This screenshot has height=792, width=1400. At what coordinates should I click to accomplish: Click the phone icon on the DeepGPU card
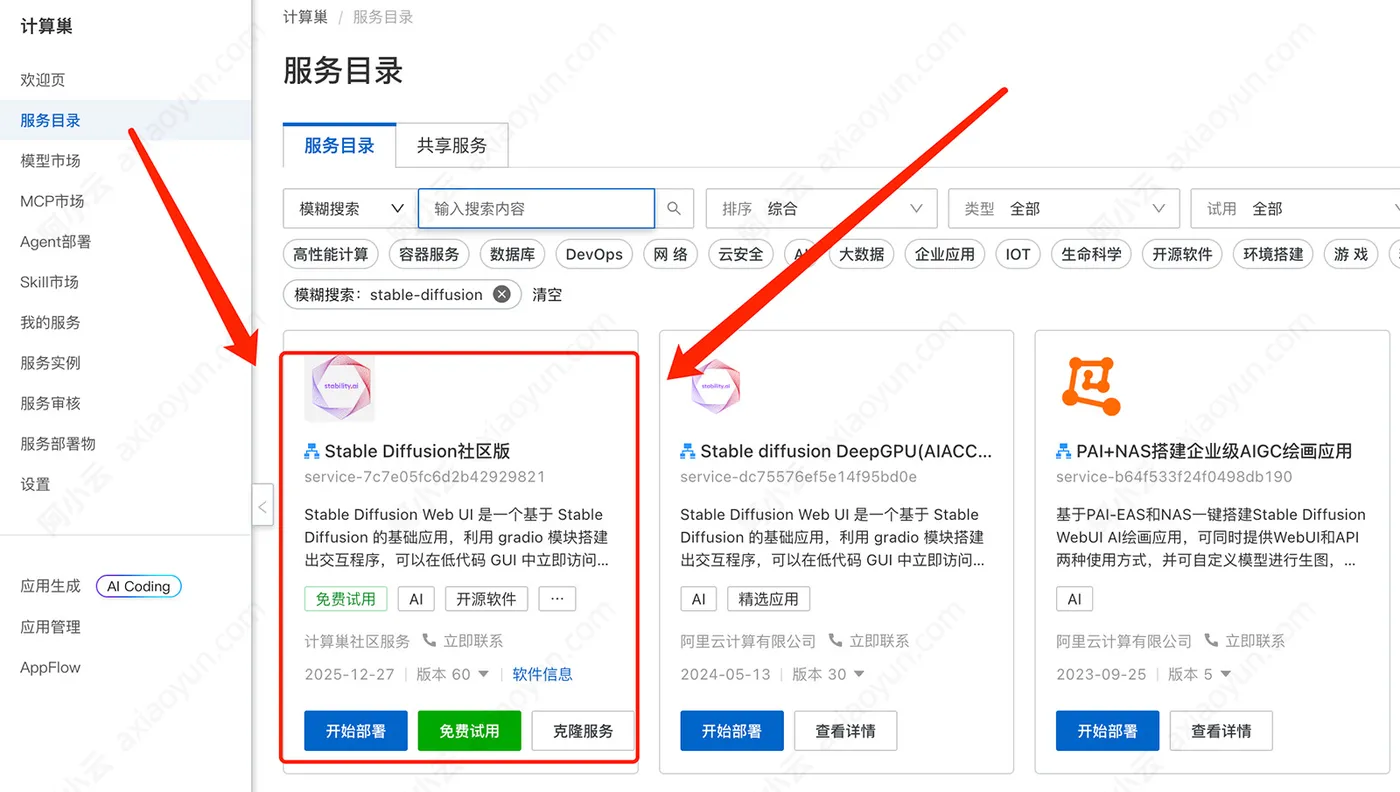click(x=836, y=641)
